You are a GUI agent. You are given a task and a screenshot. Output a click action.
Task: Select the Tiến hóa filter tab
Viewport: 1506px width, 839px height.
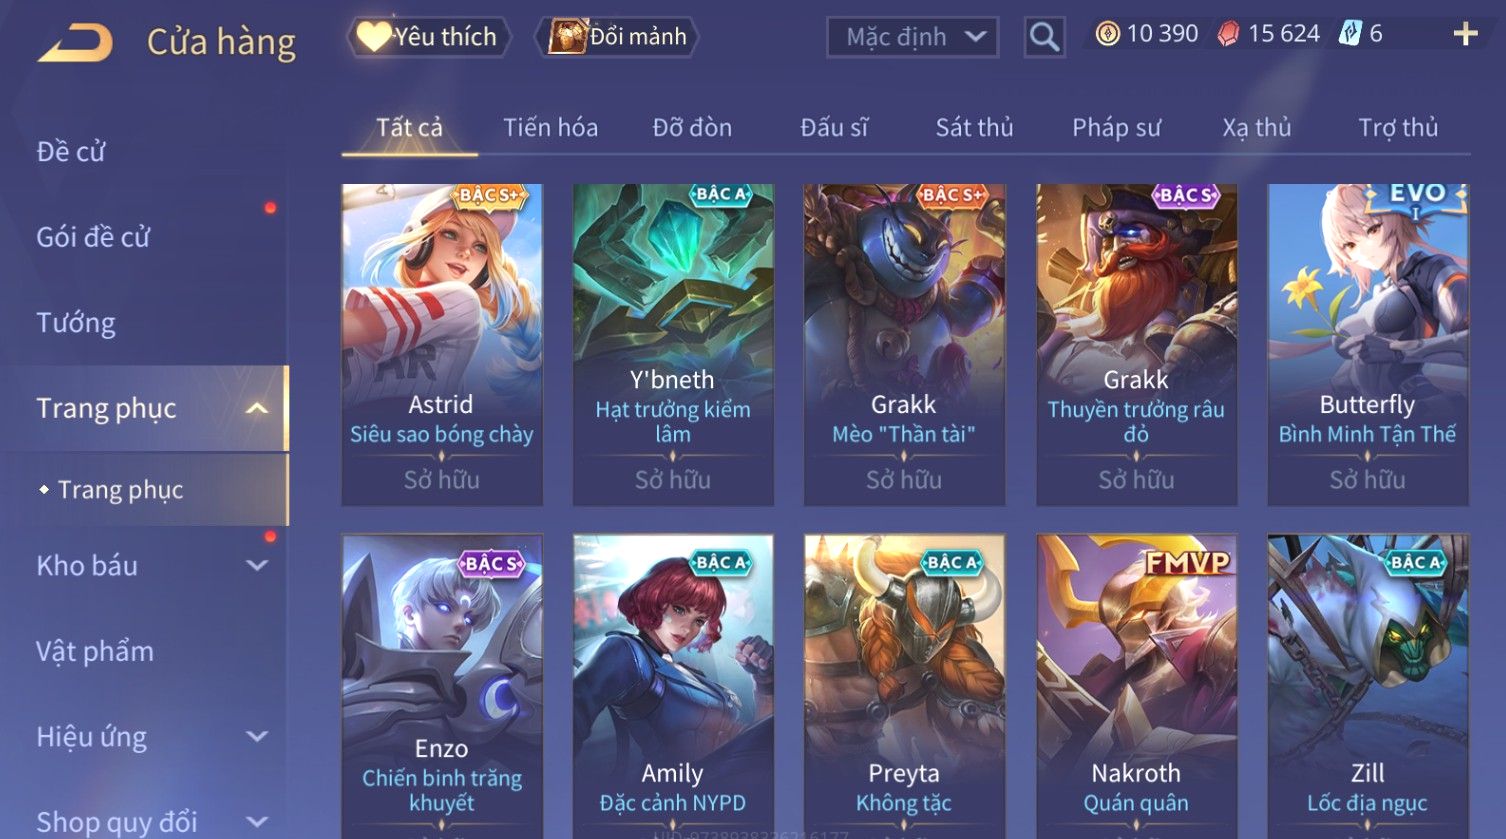(550, 128)
